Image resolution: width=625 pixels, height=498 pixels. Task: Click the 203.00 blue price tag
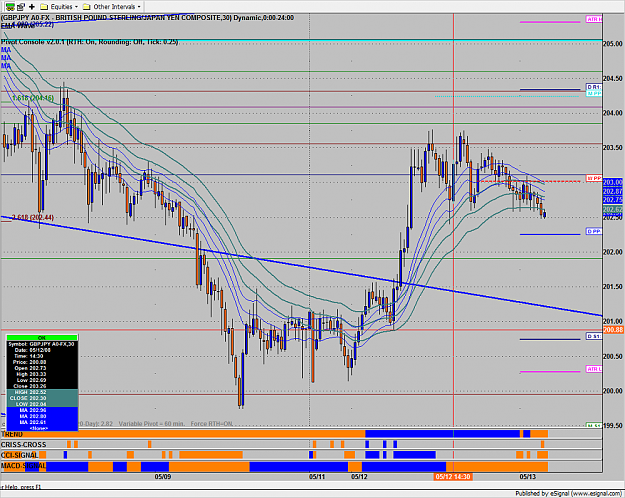tap(613, 182)
